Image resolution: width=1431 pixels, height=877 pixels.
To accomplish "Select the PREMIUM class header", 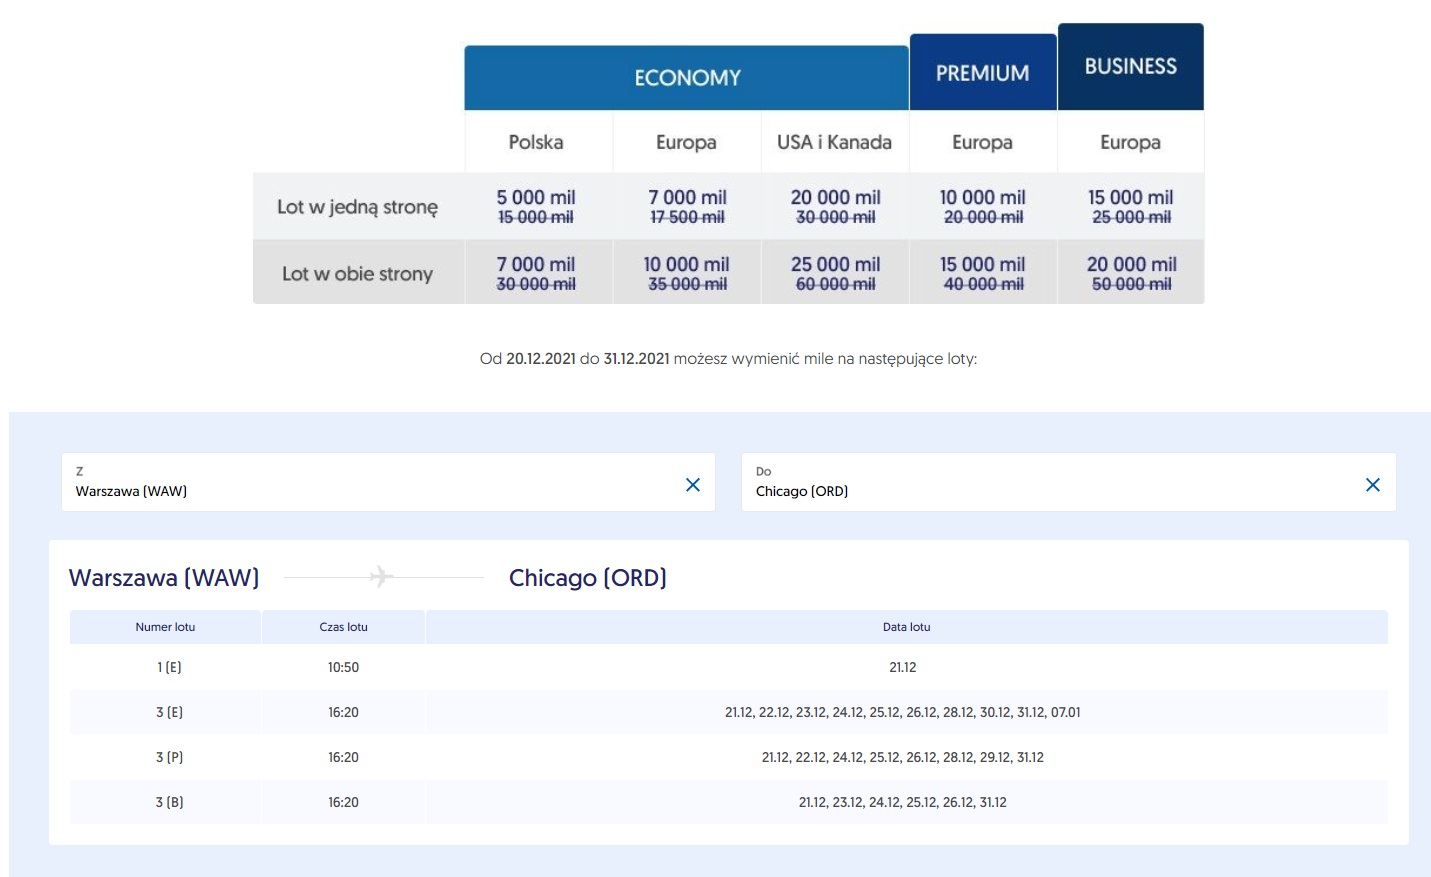I will point(983,73).
